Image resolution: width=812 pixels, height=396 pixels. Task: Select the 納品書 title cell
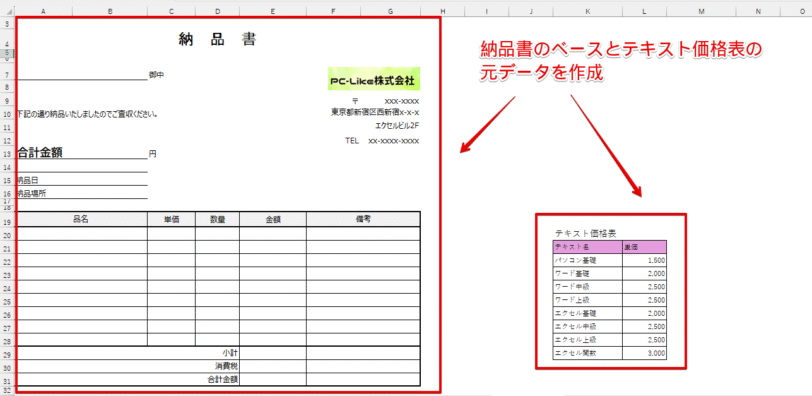(x=218, y=39)
